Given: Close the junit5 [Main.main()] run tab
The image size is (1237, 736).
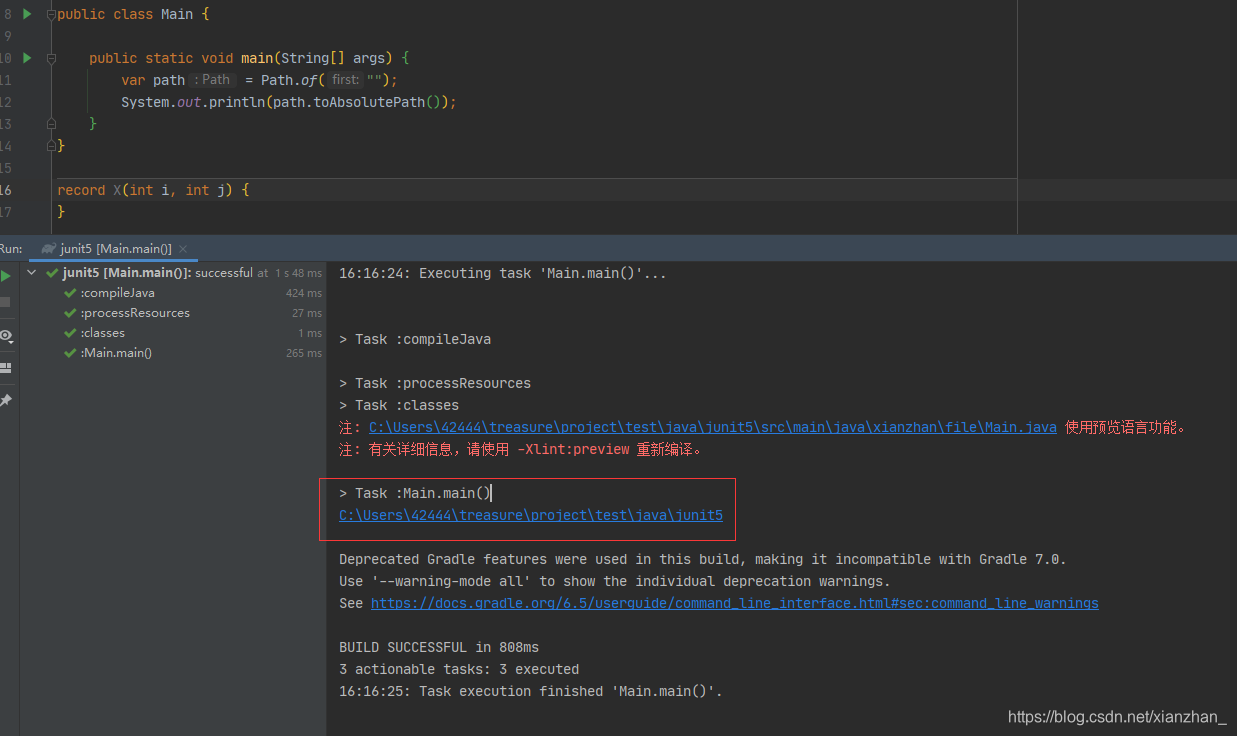Looking at the screenshot, I should pos(182,248).
